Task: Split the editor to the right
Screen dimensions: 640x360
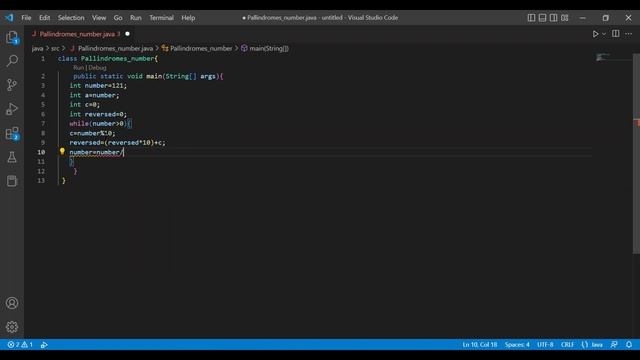Action: coord(616,34)
